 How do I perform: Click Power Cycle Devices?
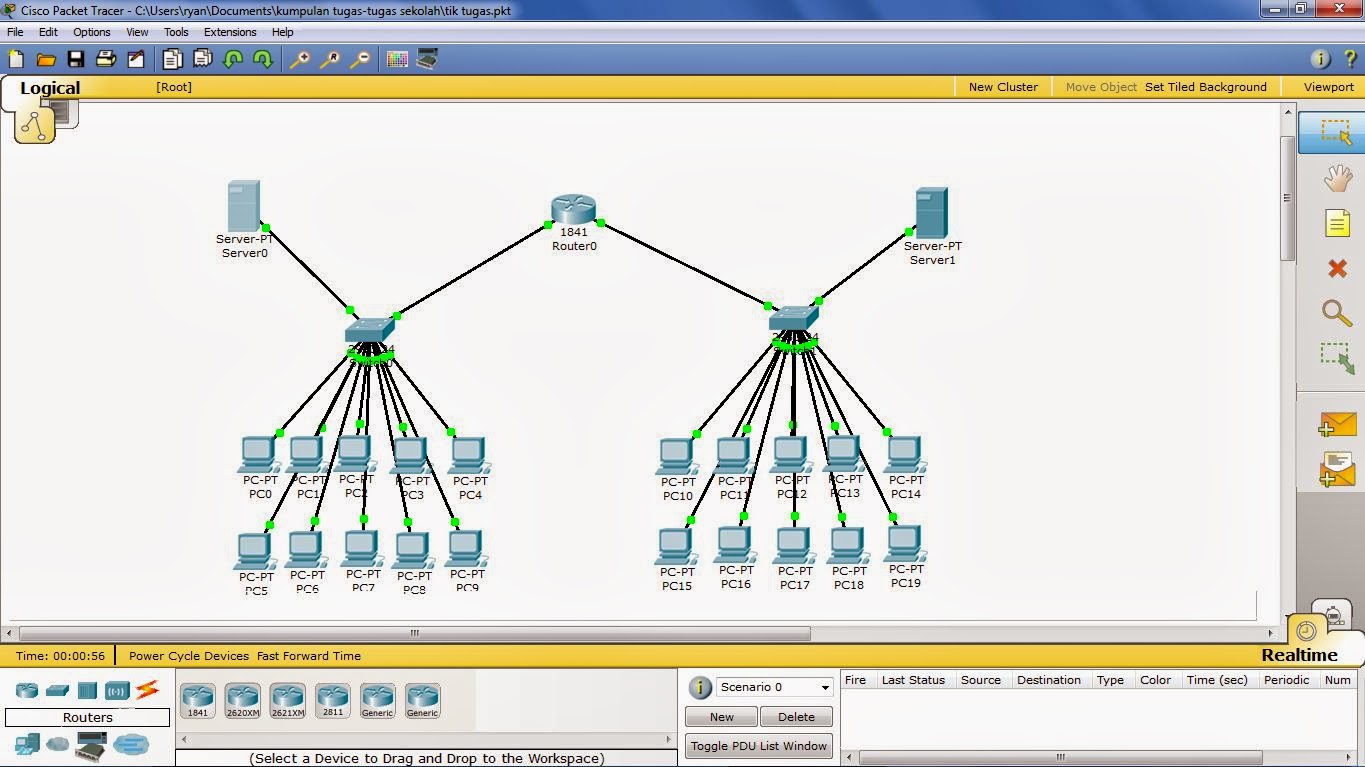coord(189,656)
